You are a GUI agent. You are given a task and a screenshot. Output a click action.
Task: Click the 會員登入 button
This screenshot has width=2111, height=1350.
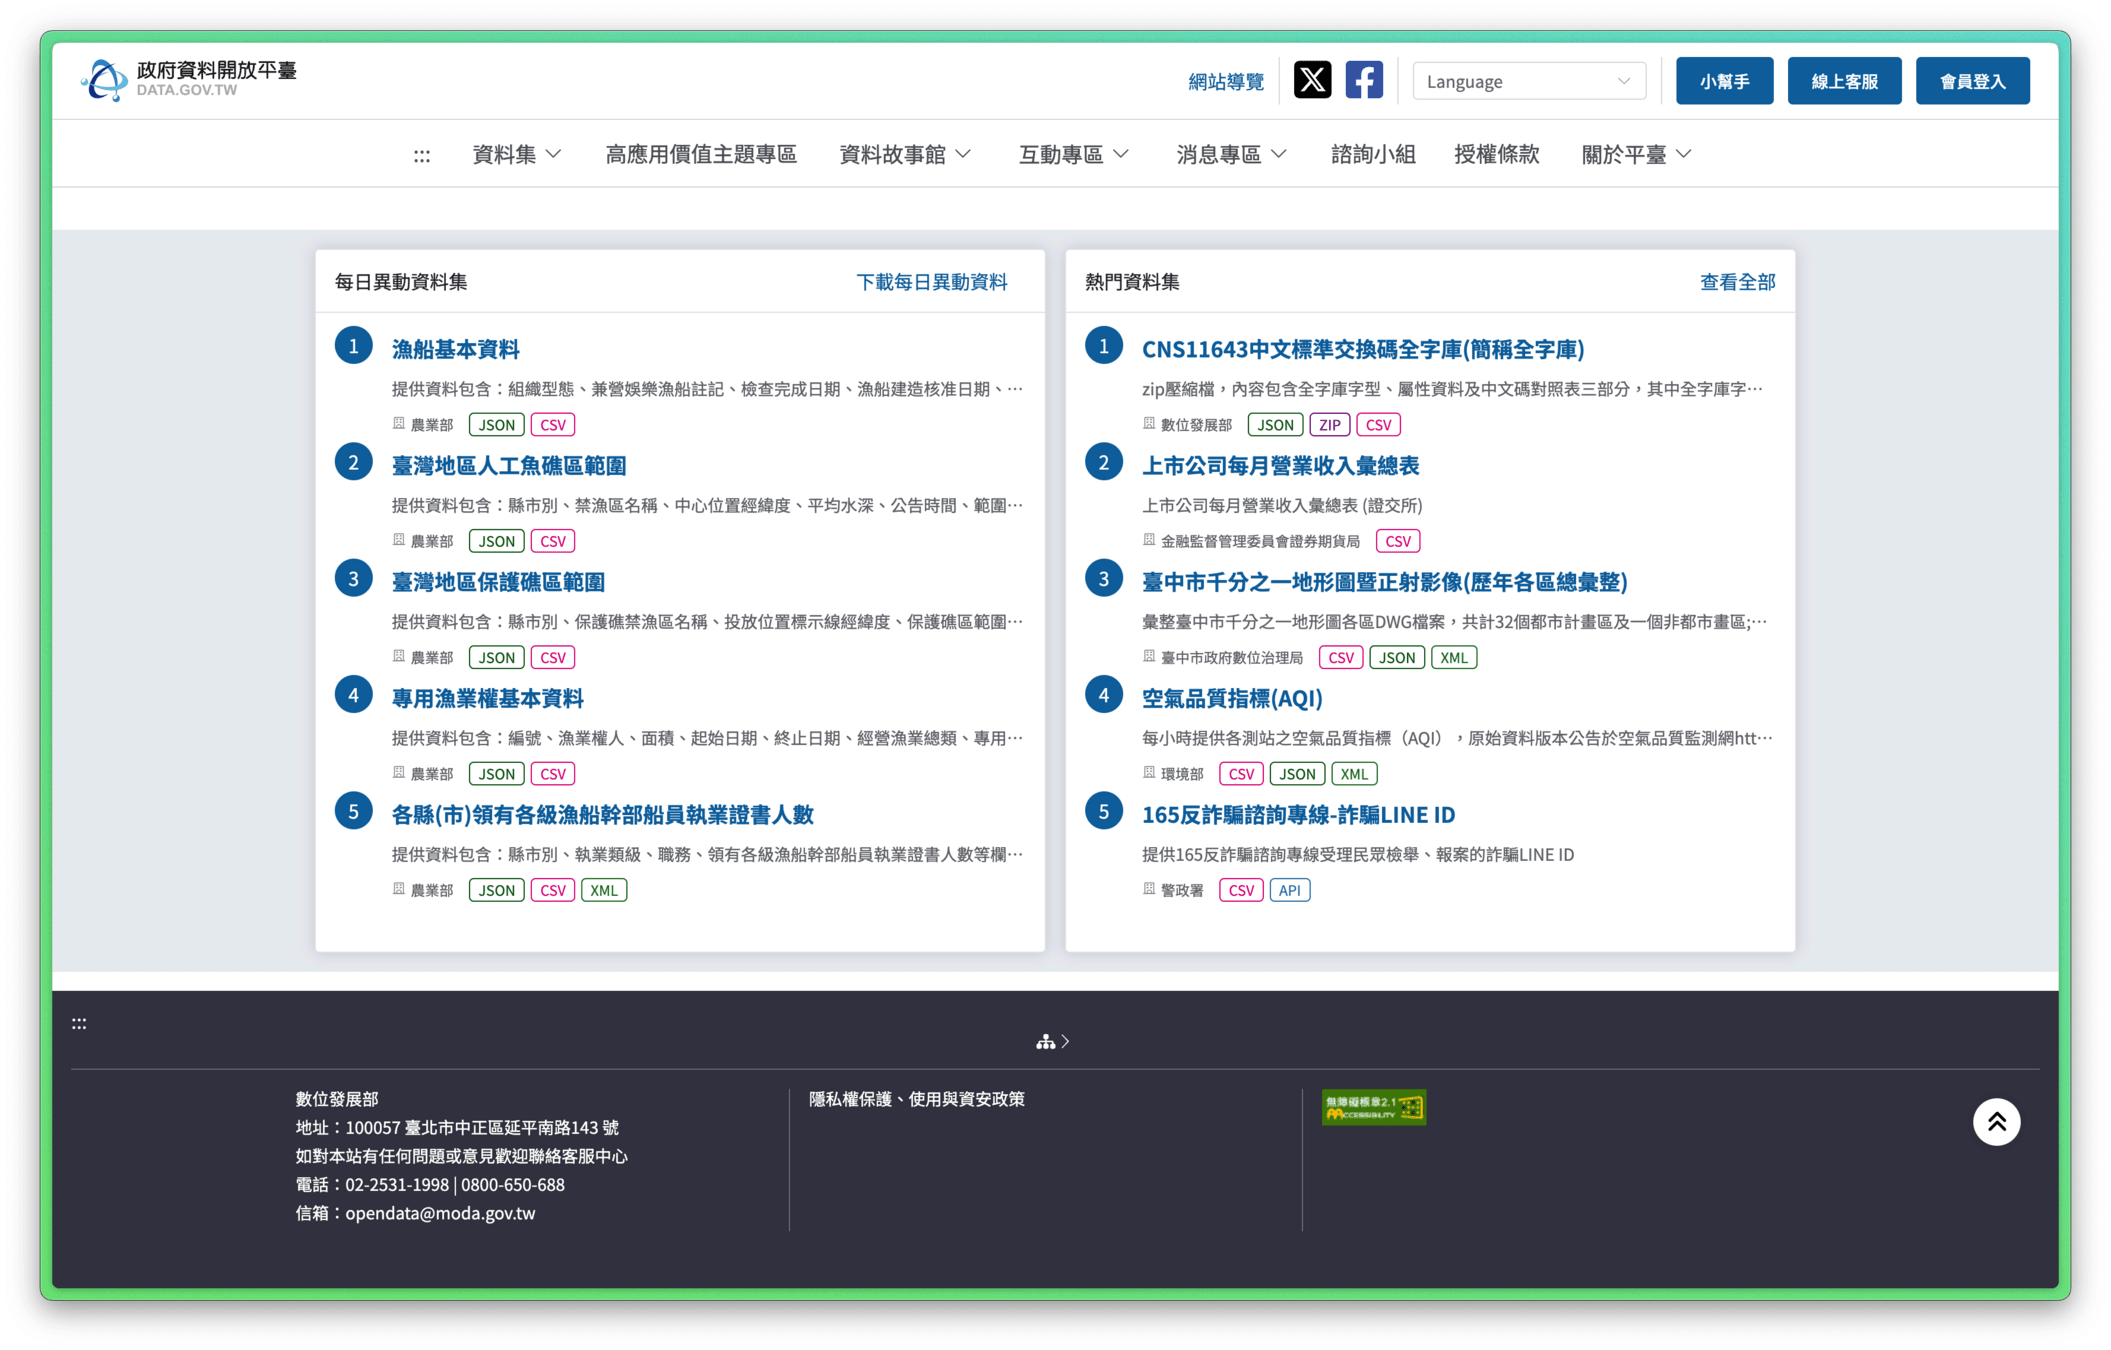(1972, 81)
